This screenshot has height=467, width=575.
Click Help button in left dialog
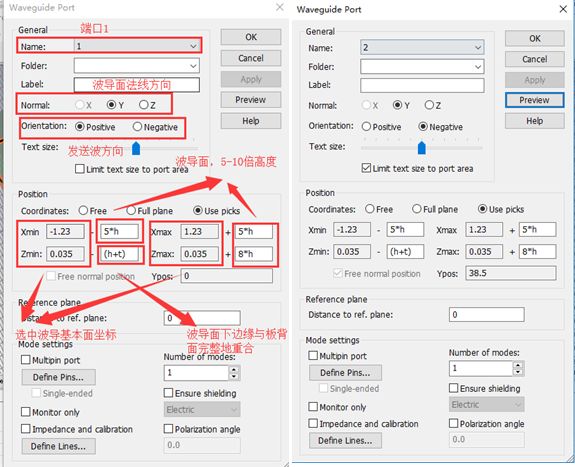pos(251,121)
